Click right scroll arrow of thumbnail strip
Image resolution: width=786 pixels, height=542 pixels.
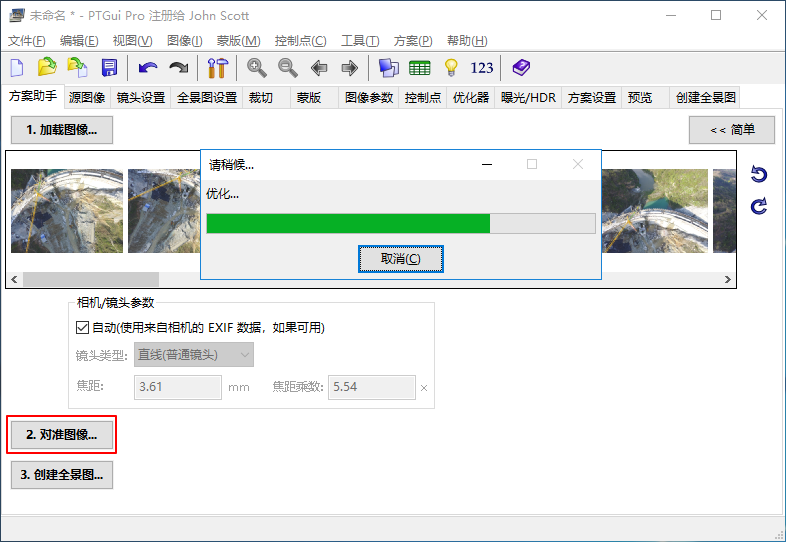(727, 279)
